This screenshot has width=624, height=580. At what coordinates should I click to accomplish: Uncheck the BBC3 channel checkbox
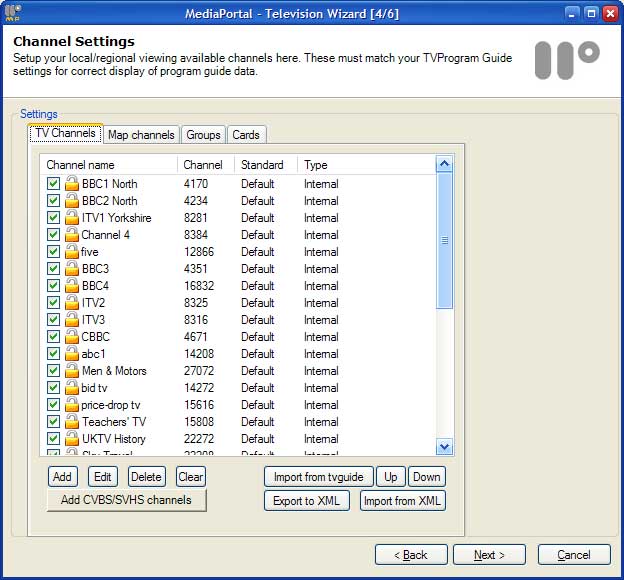pyautogui.click(x=53, y=269)
